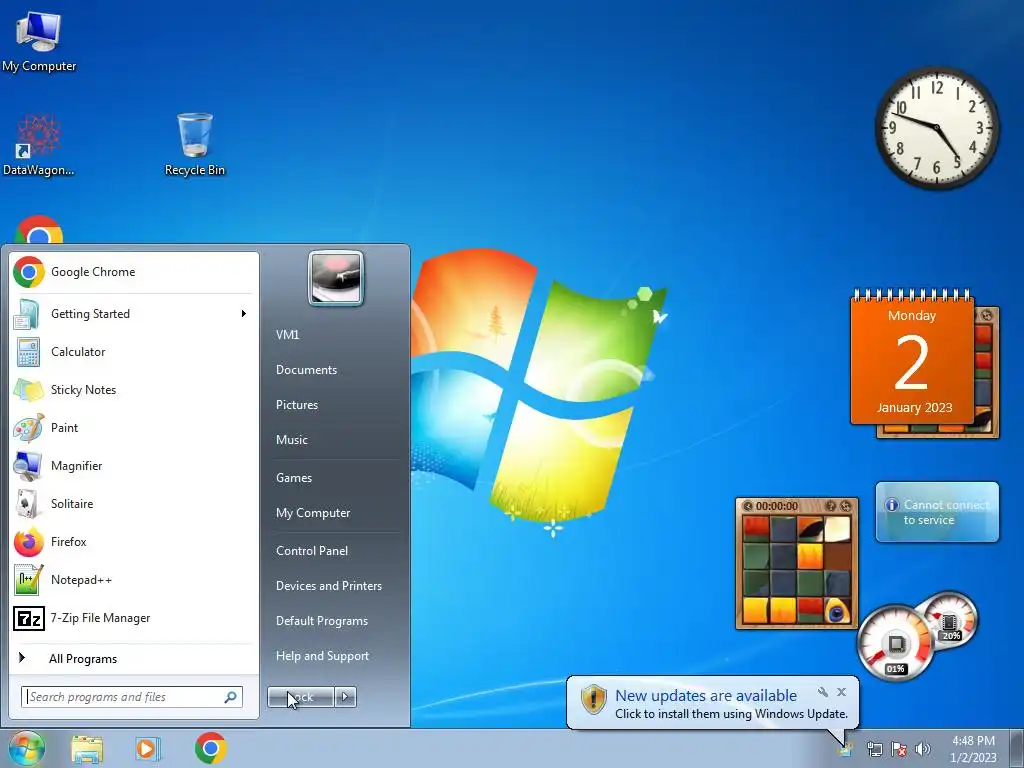1024x768 pixels.
Task: Open Chrome from the taskbar
Action: (210, 748)
